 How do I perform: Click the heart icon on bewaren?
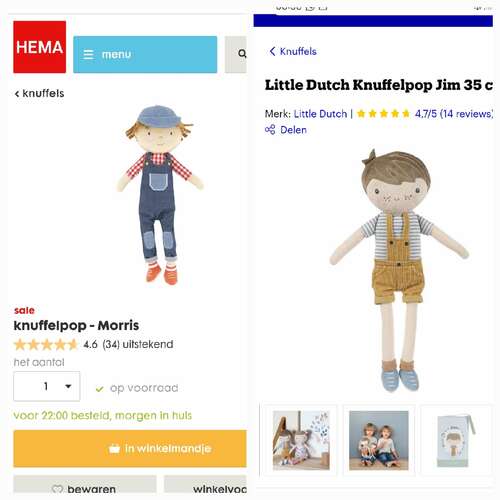pos(58,489)
